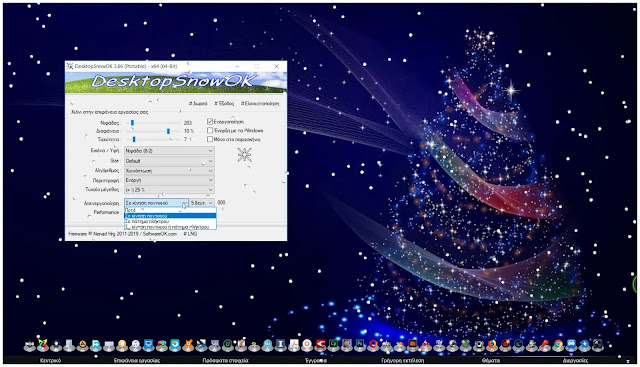
Task: Choose highlighted Σε κίνηση ποντικιού list option
Action: click(170, 216)
